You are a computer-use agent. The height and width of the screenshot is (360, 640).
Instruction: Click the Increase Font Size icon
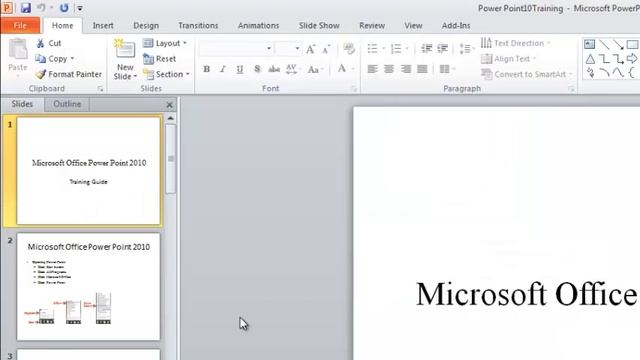[x=311, y=49]
